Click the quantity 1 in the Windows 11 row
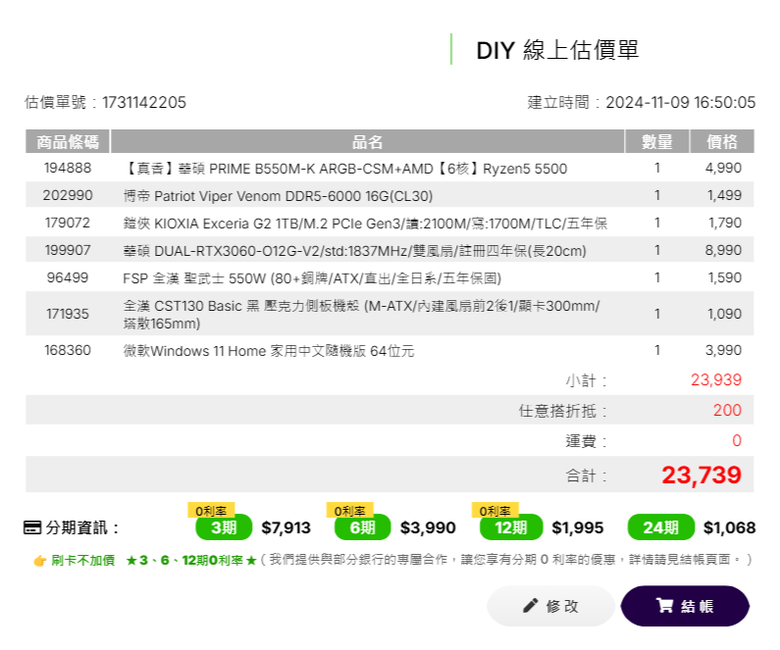 (657, 350)
